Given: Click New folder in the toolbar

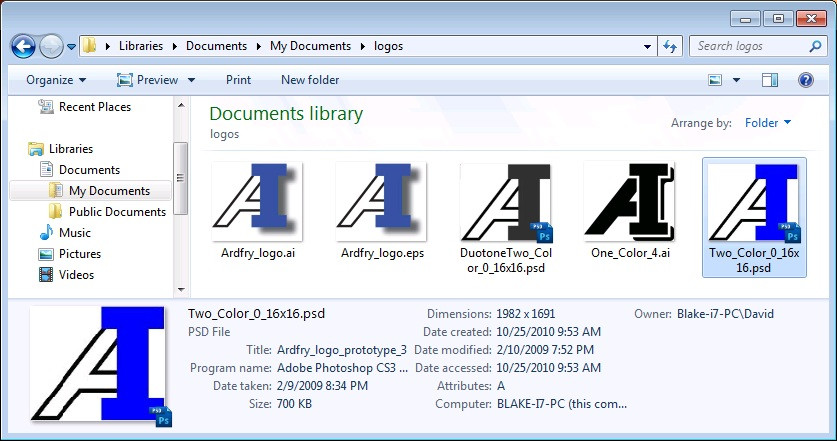Looking at the screenshot, I should tap(310, 80).
